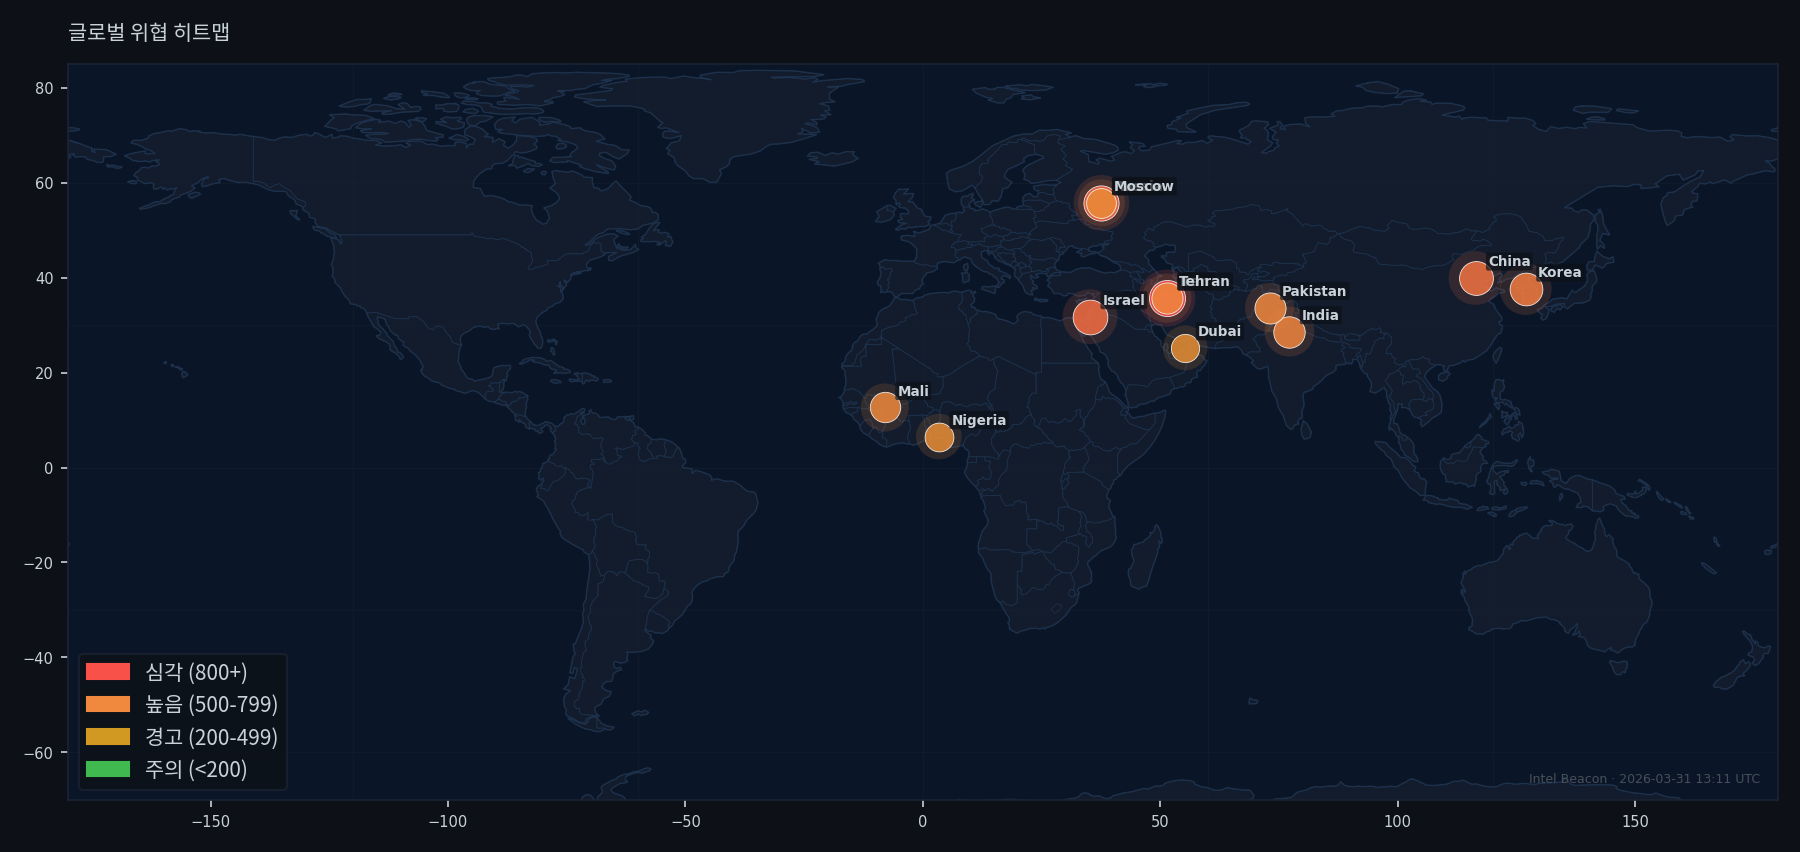Click the Moscow threat marker
1800x852 pixels.
click(1101, 204)
